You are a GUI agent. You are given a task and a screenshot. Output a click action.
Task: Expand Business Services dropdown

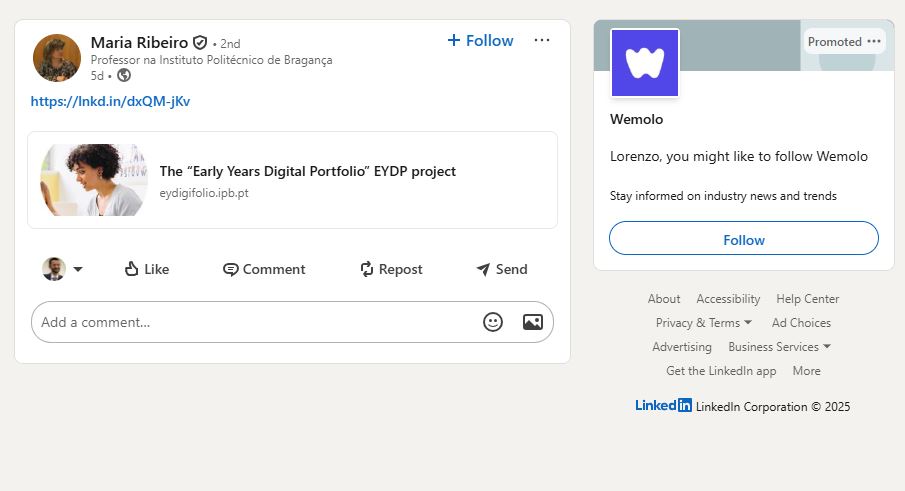point(779,347)
